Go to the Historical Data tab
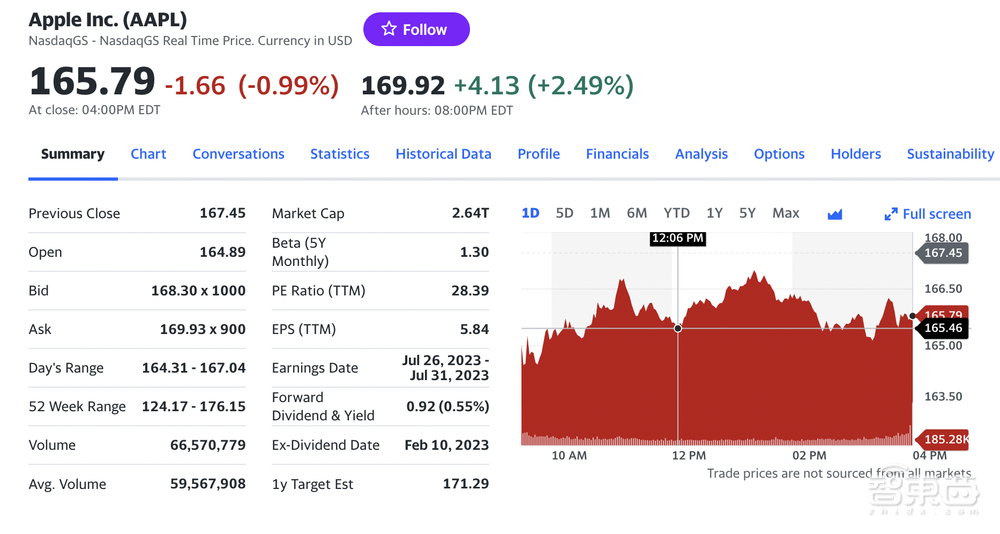Image resolution: width=1000 pixels, height=534 pixels. click(443, 154)
